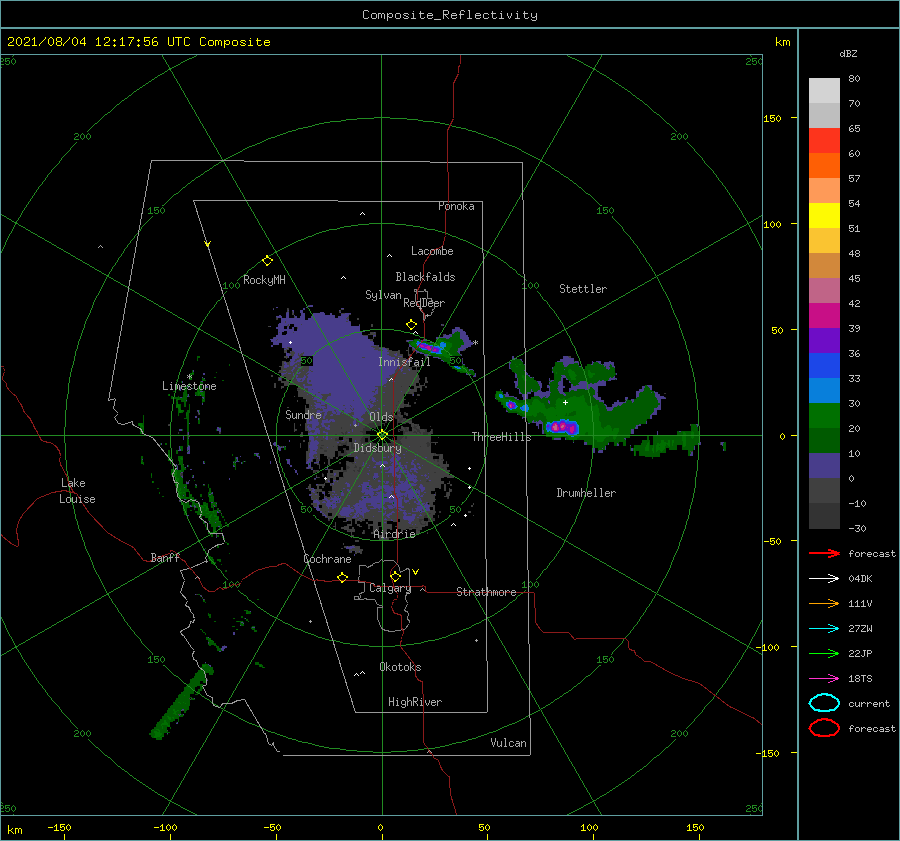
Task: Click the Innisfail town label
Action: pyautogui.click(x=404, y=362)
